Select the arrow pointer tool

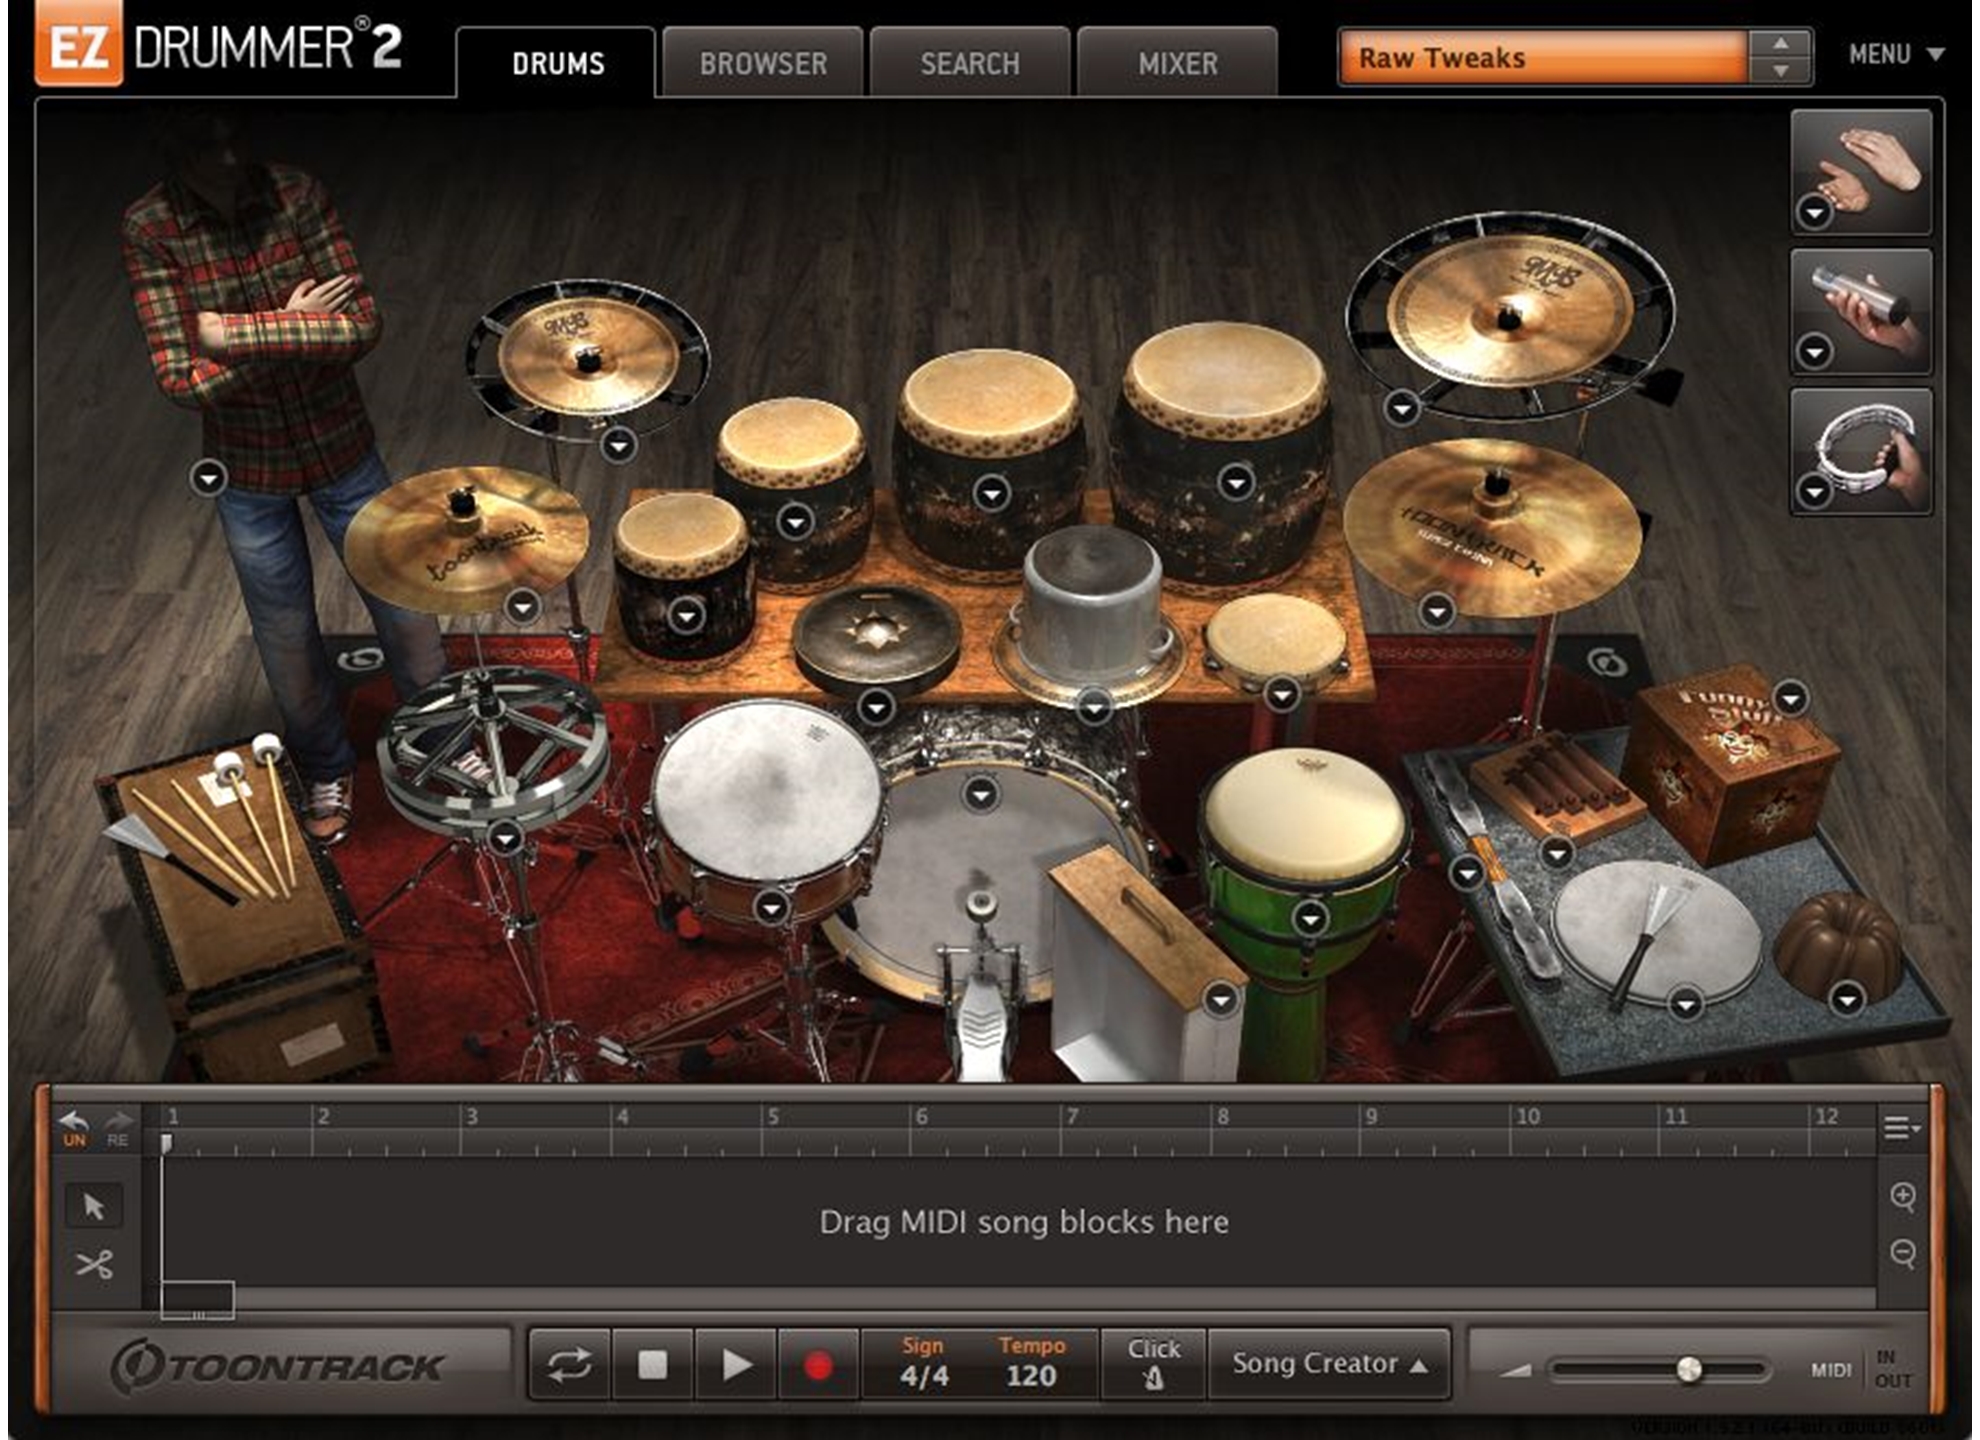click(94, 1206)
